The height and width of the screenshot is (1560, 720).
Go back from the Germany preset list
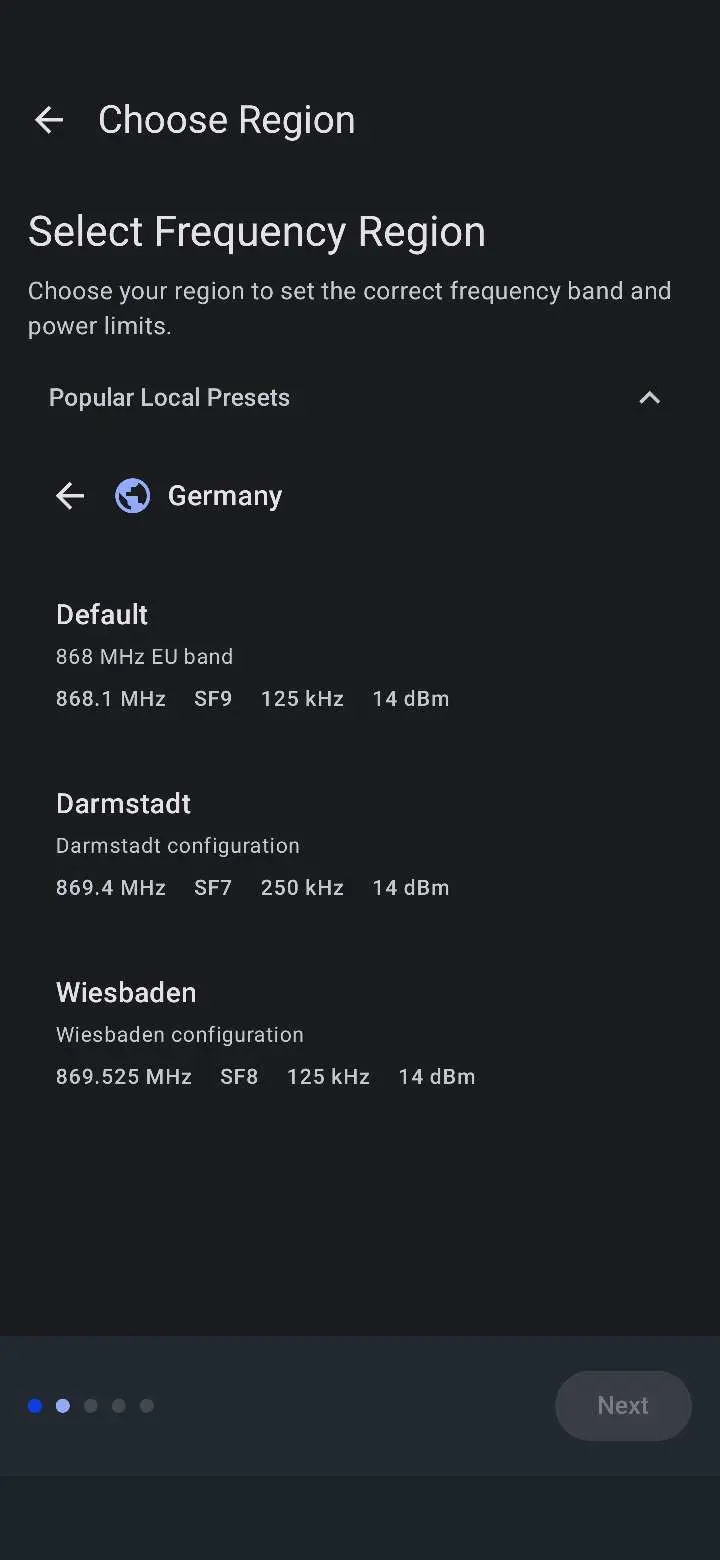[70, 496]
